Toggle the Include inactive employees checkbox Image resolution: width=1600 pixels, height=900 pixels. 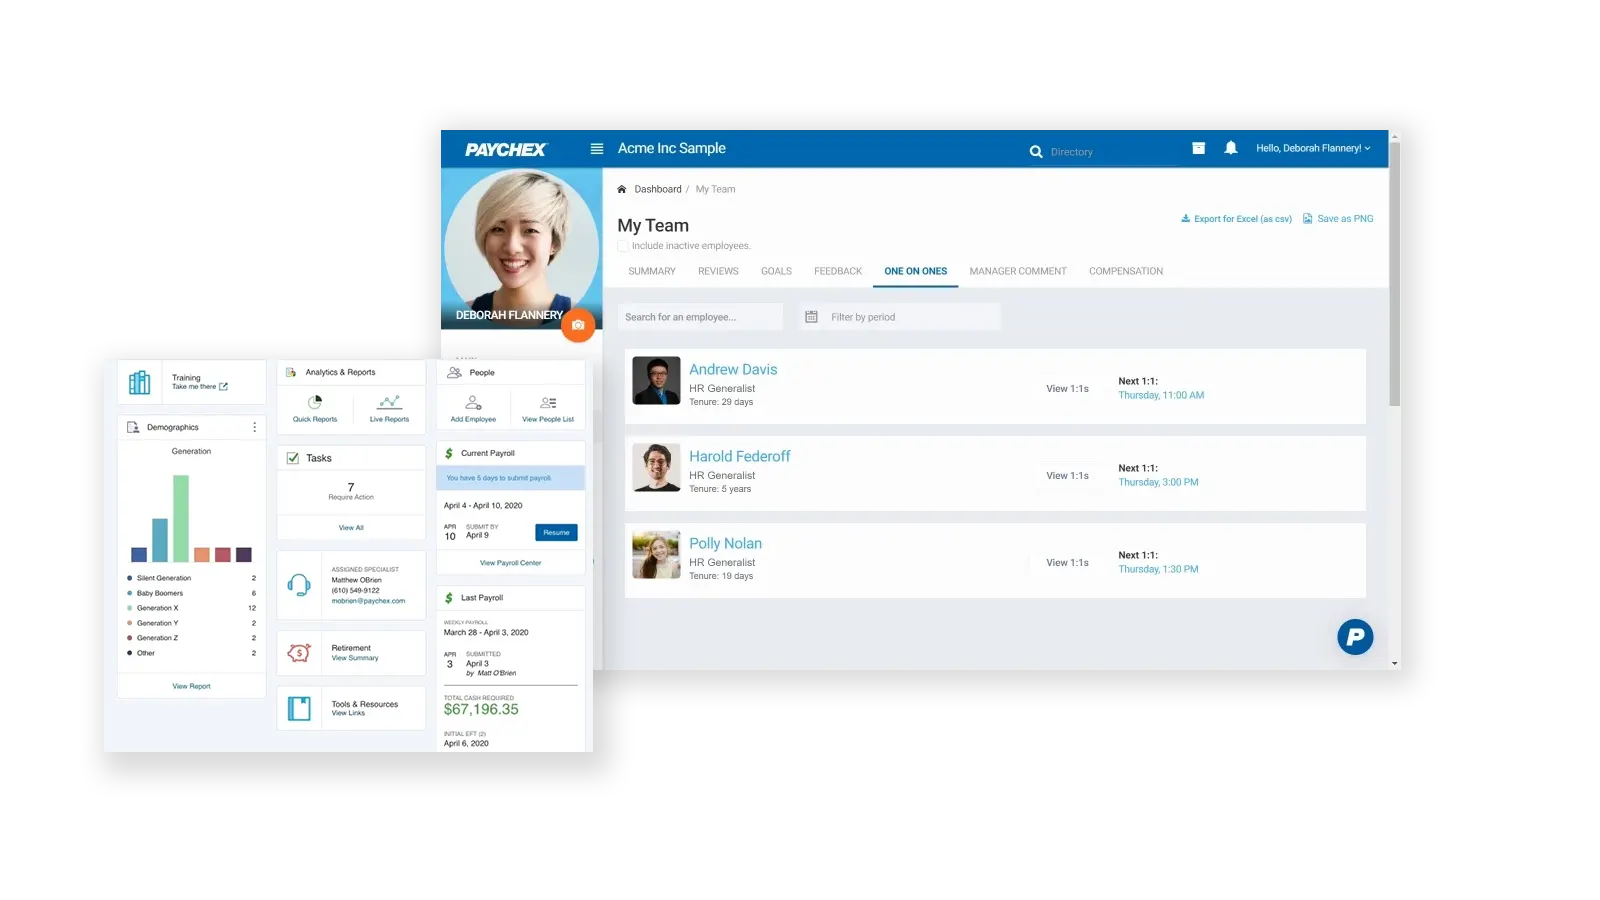coord(623,246)
